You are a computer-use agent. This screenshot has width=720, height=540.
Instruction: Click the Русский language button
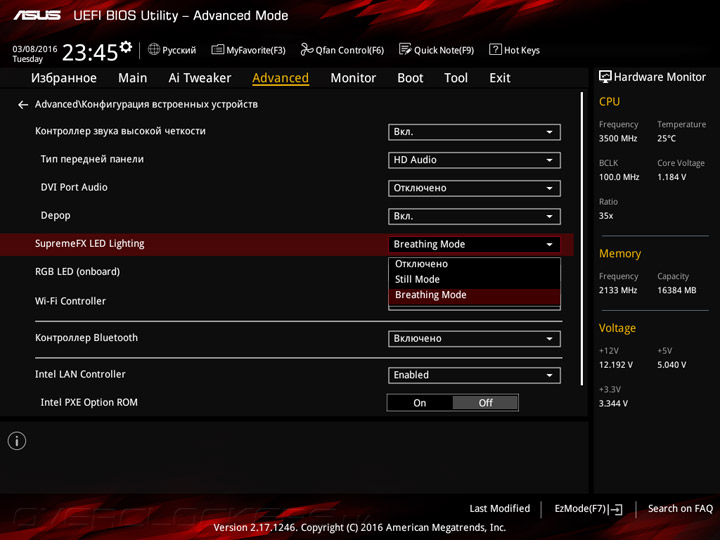click(172, 50)
